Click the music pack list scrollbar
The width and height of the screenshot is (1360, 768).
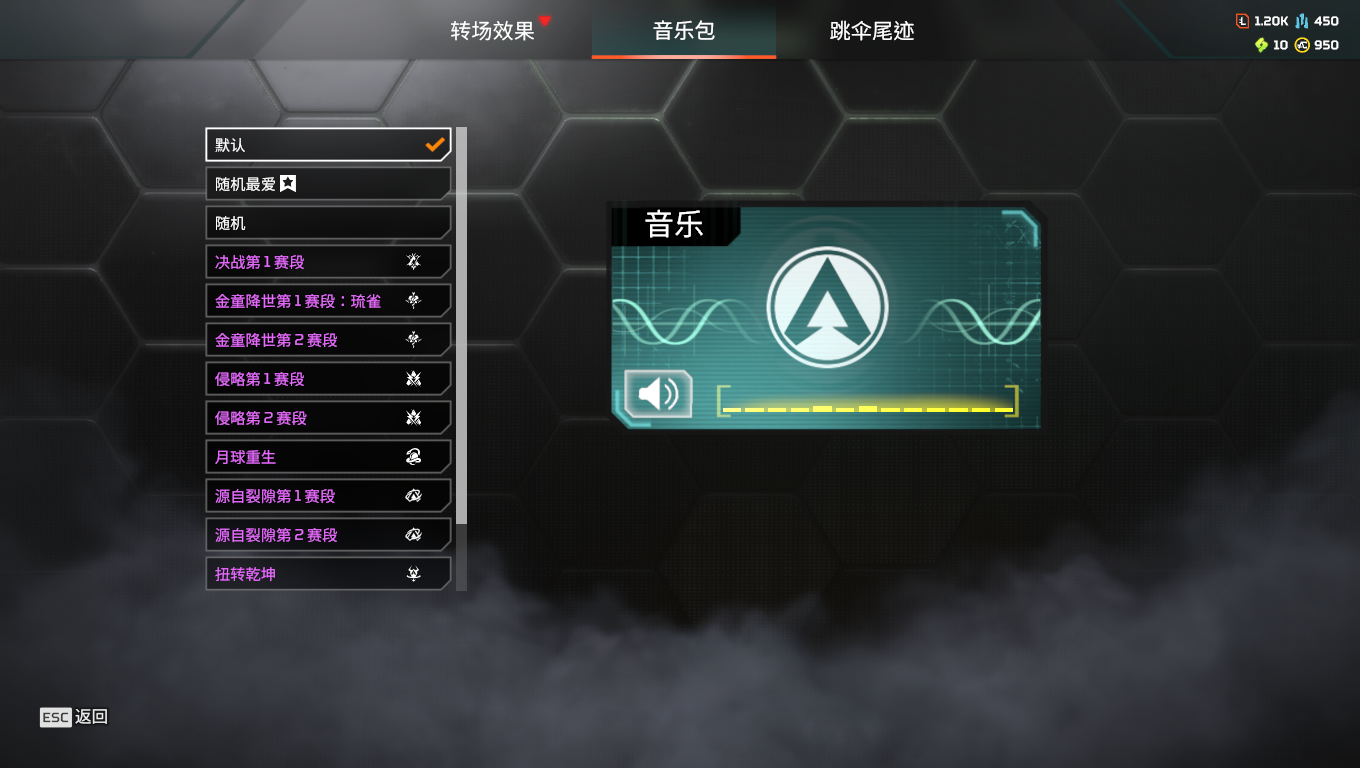[461, 325]
